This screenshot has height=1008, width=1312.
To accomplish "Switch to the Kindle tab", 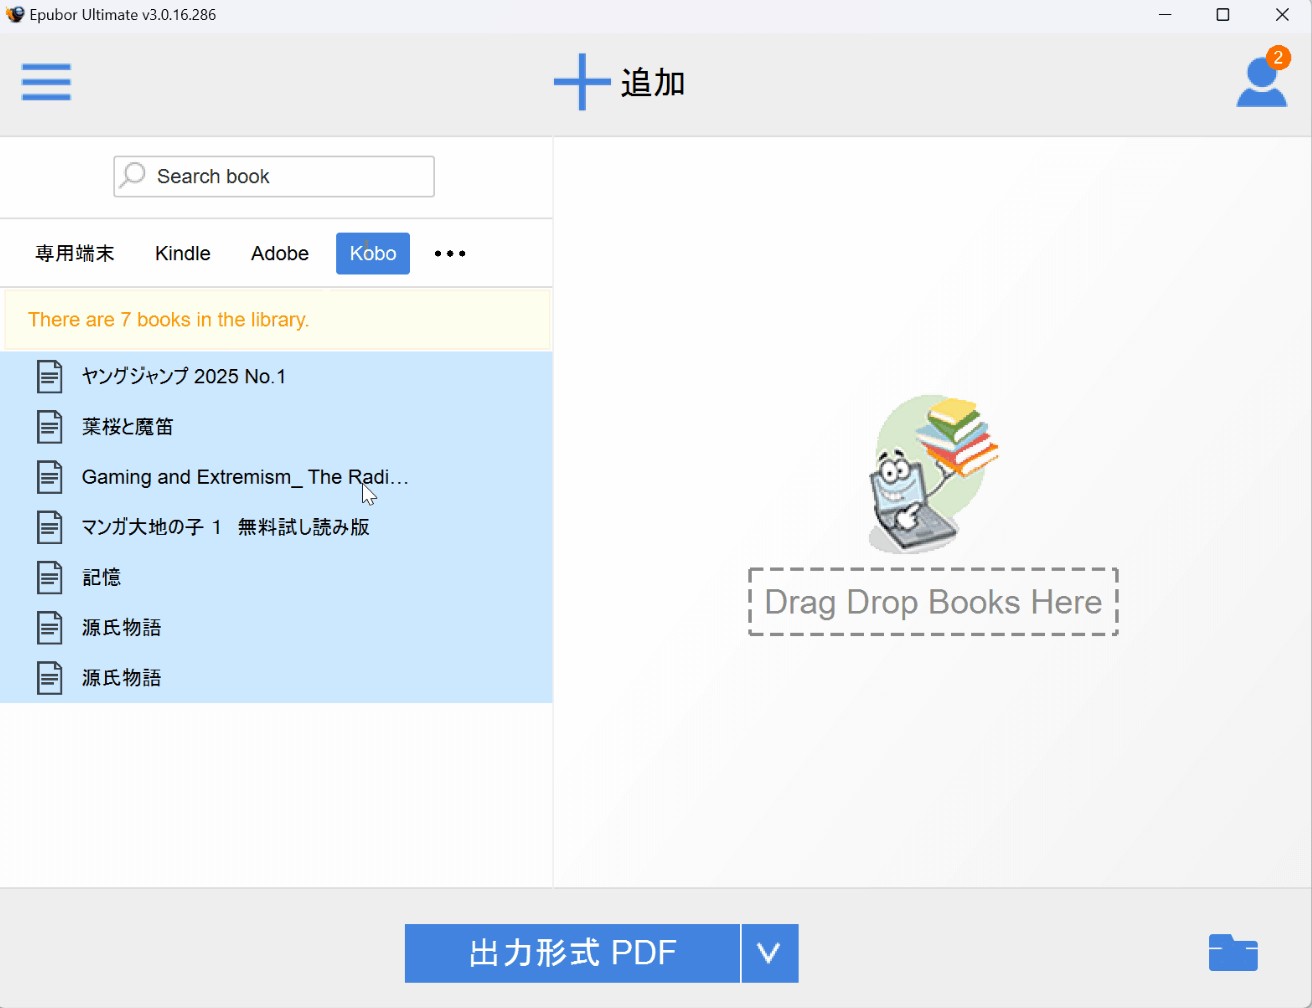I will [183, 254].
